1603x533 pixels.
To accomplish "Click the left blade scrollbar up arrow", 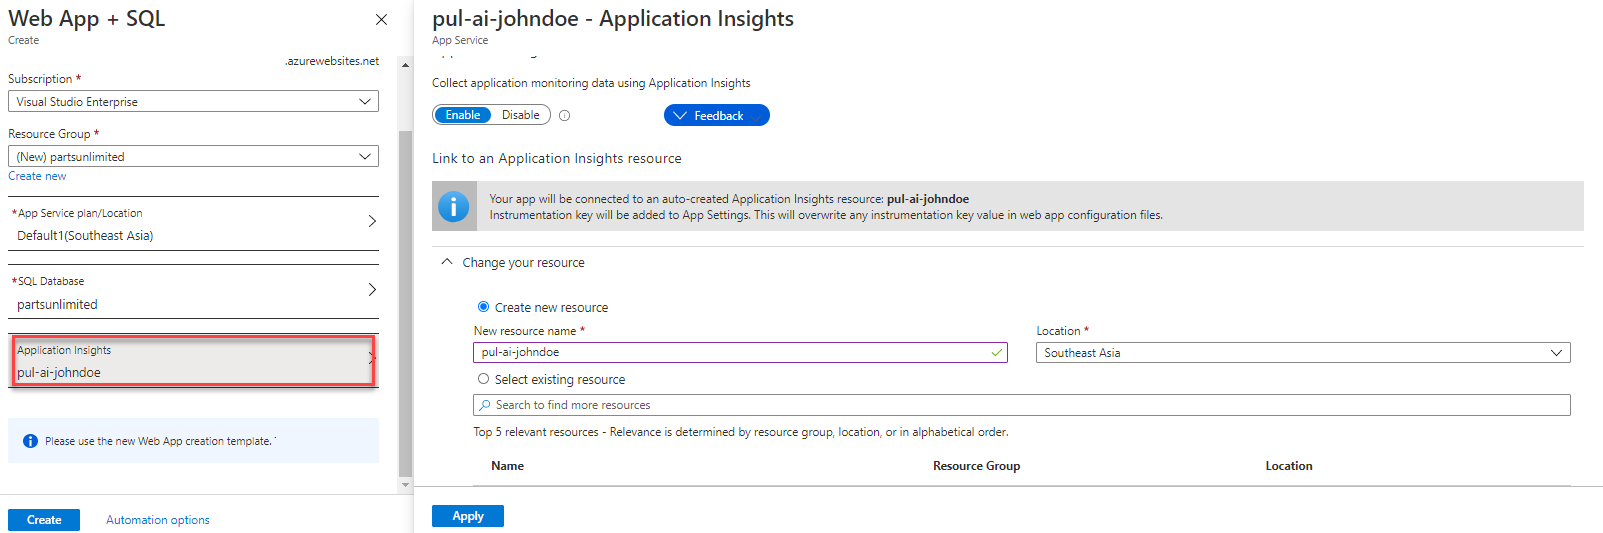I will tap(405, 65).
